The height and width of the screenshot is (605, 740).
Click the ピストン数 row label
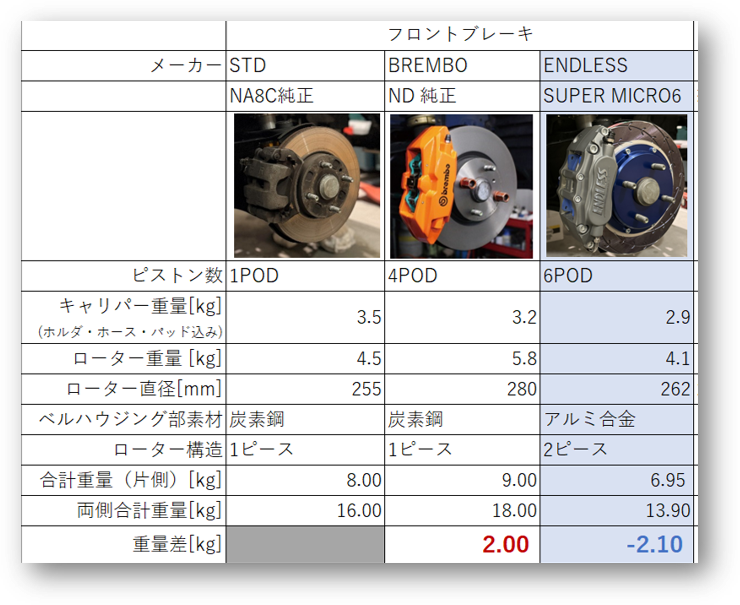[177, 276]
